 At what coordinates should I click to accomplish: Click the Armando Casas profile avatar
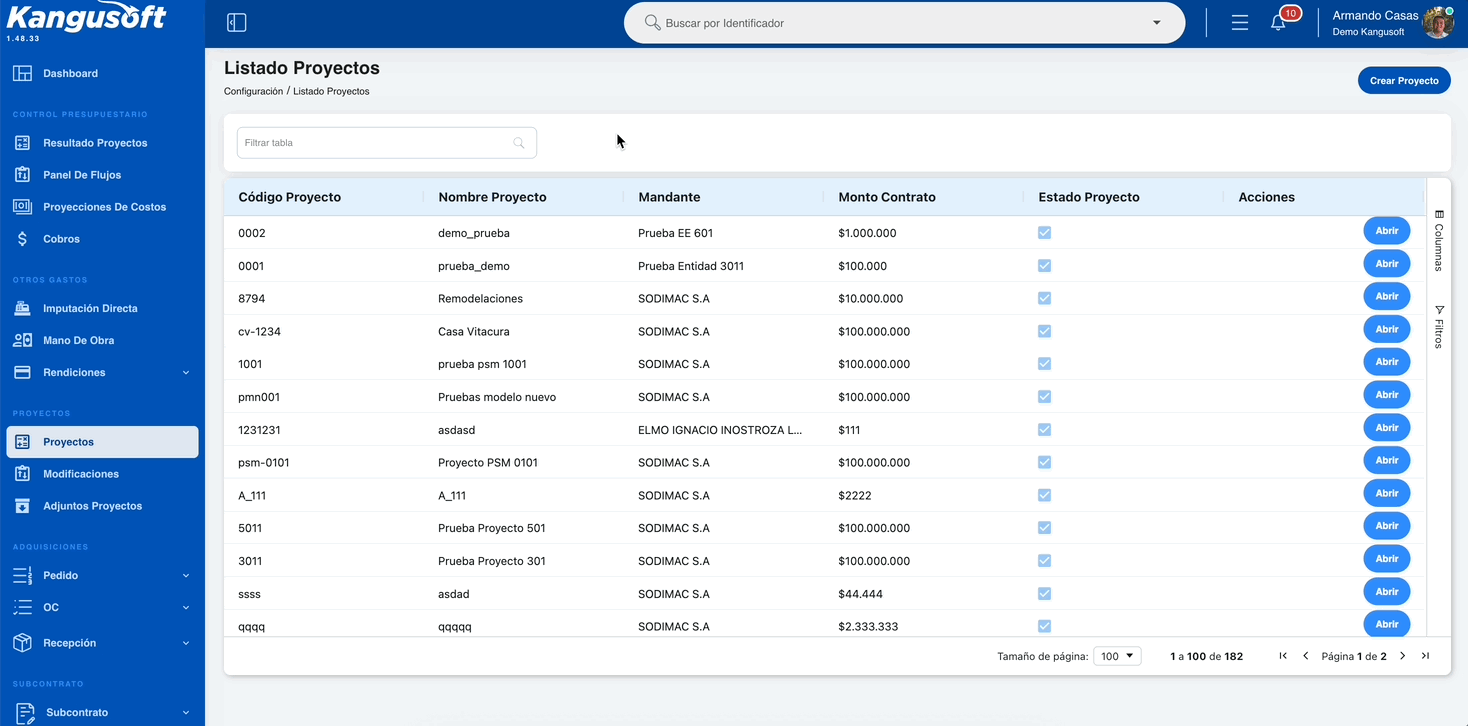[x=1438, y=23]
